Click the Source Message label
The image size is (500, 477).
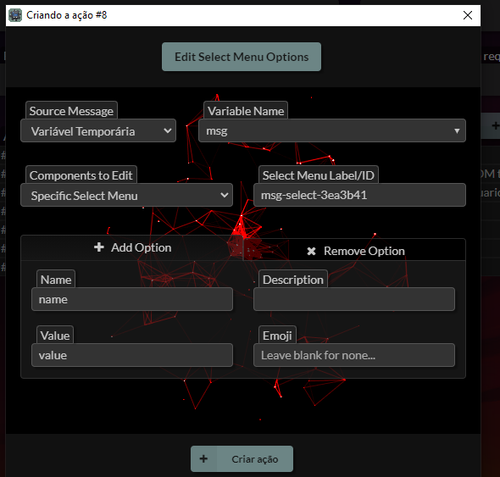pos(71,111)
